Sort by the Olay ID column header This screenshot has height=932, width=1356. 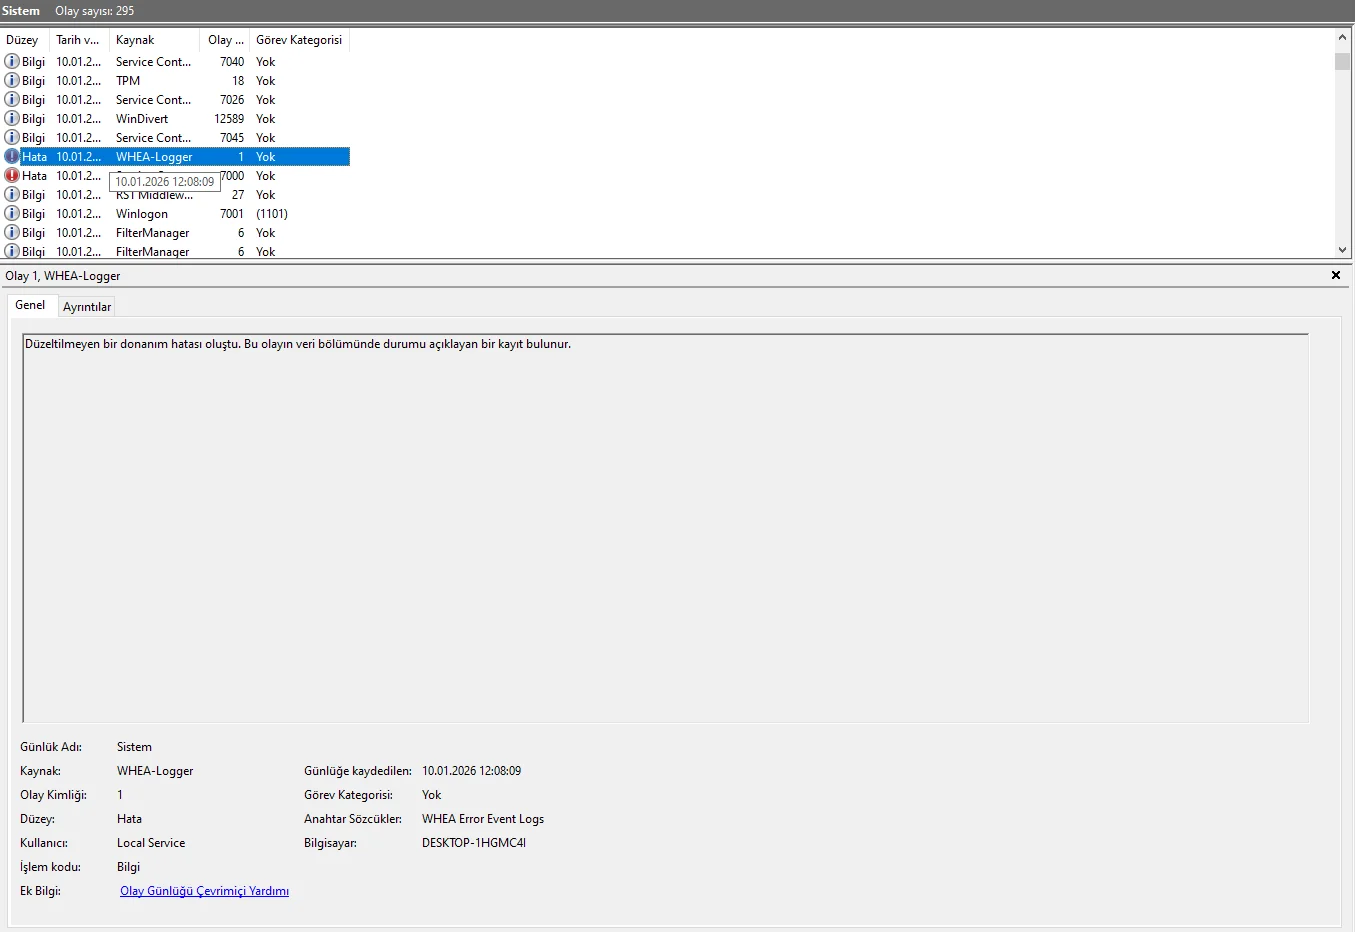coord(226,40)
